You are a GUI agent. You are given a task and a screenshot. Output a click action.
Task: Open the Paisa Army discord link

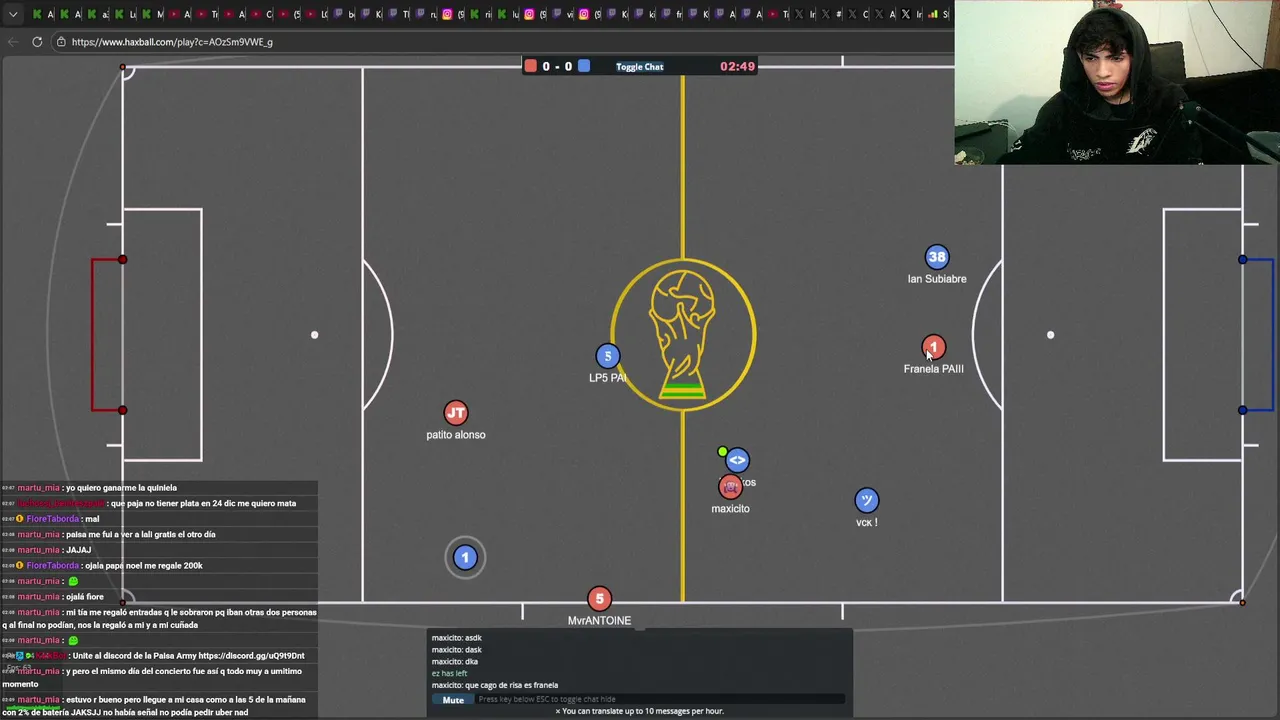coord(251,656)
